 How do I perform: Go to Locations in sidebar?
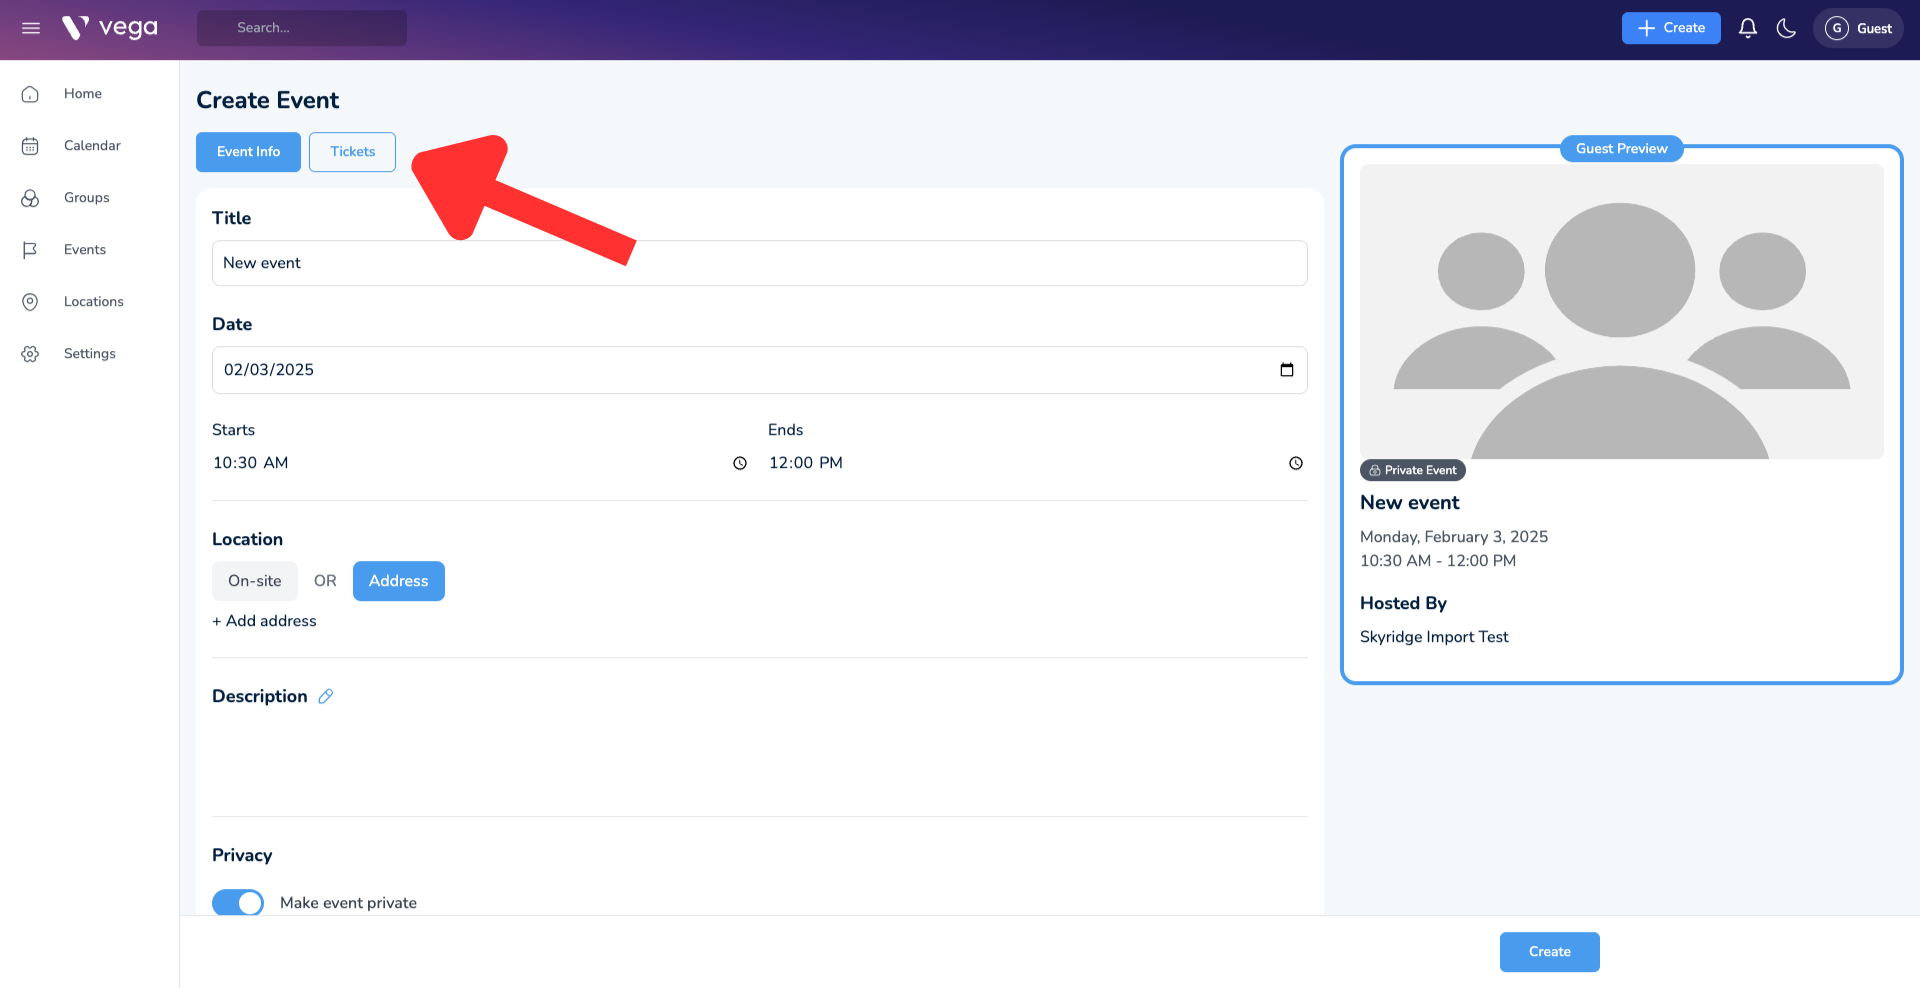pyautogui.click(x=93, y=302)
